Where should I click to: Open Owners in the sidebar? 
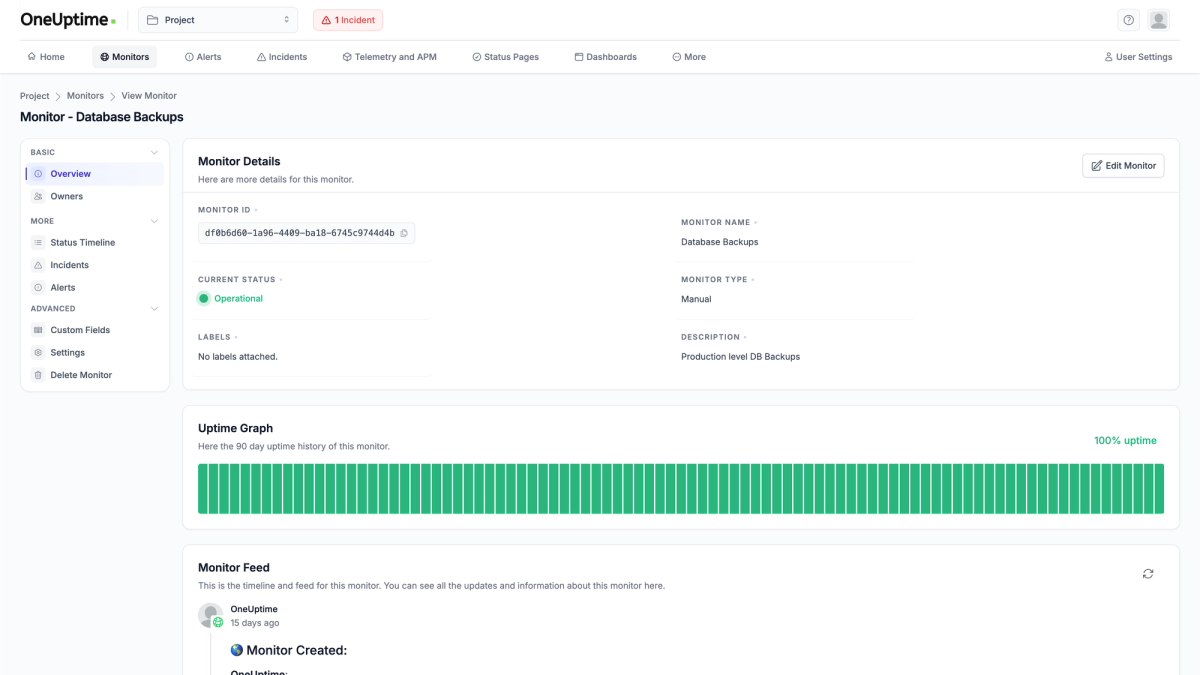tap(95, 196)
